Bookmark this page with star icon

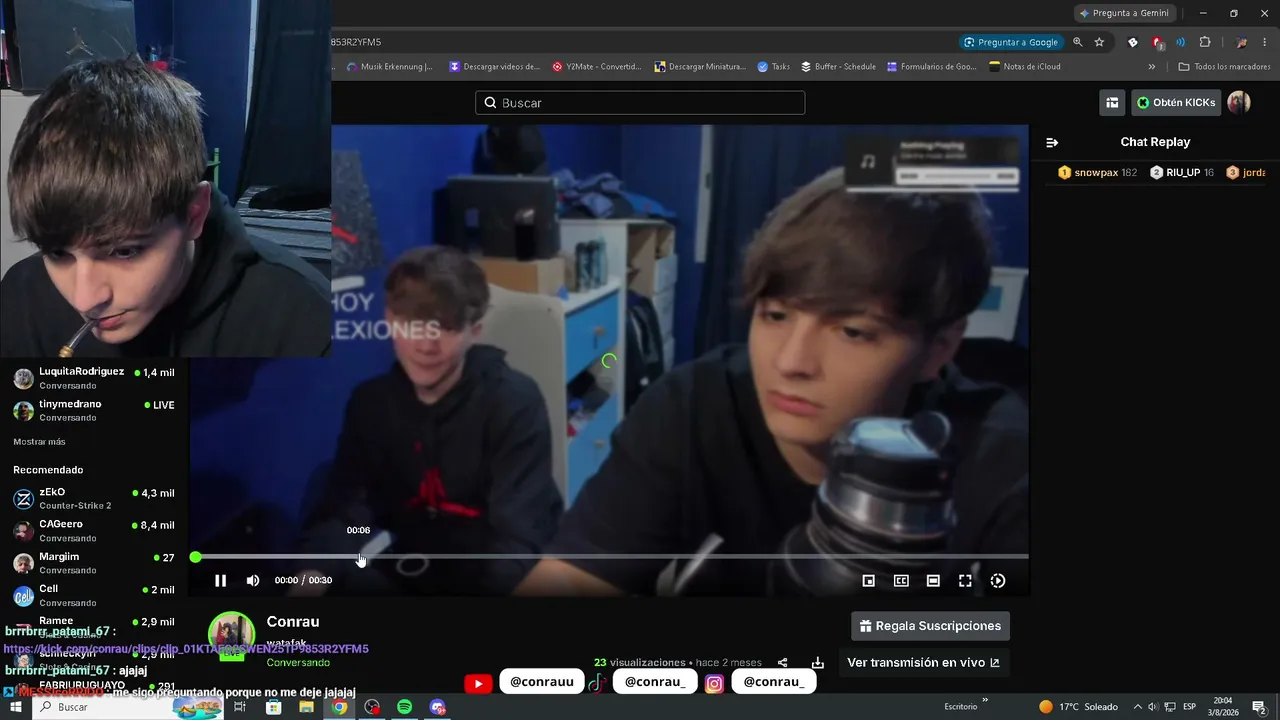pos(1099,42)
